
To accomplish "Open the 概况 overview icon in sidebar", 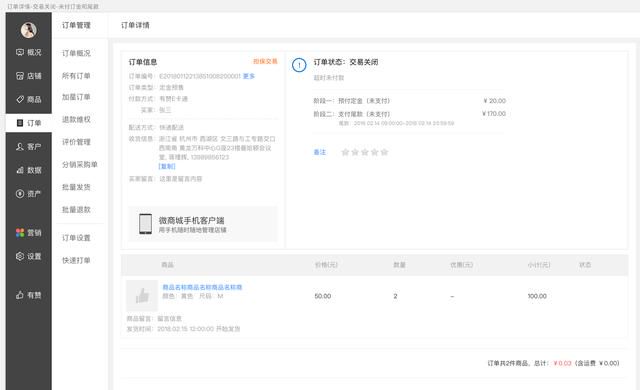I will (20, 52).
